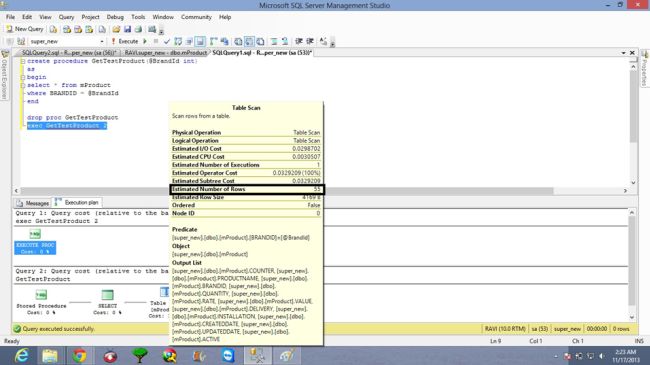Click the Connect icon on SQL toolbar
This screenshot has width=650, height=365.
point(10,41)
